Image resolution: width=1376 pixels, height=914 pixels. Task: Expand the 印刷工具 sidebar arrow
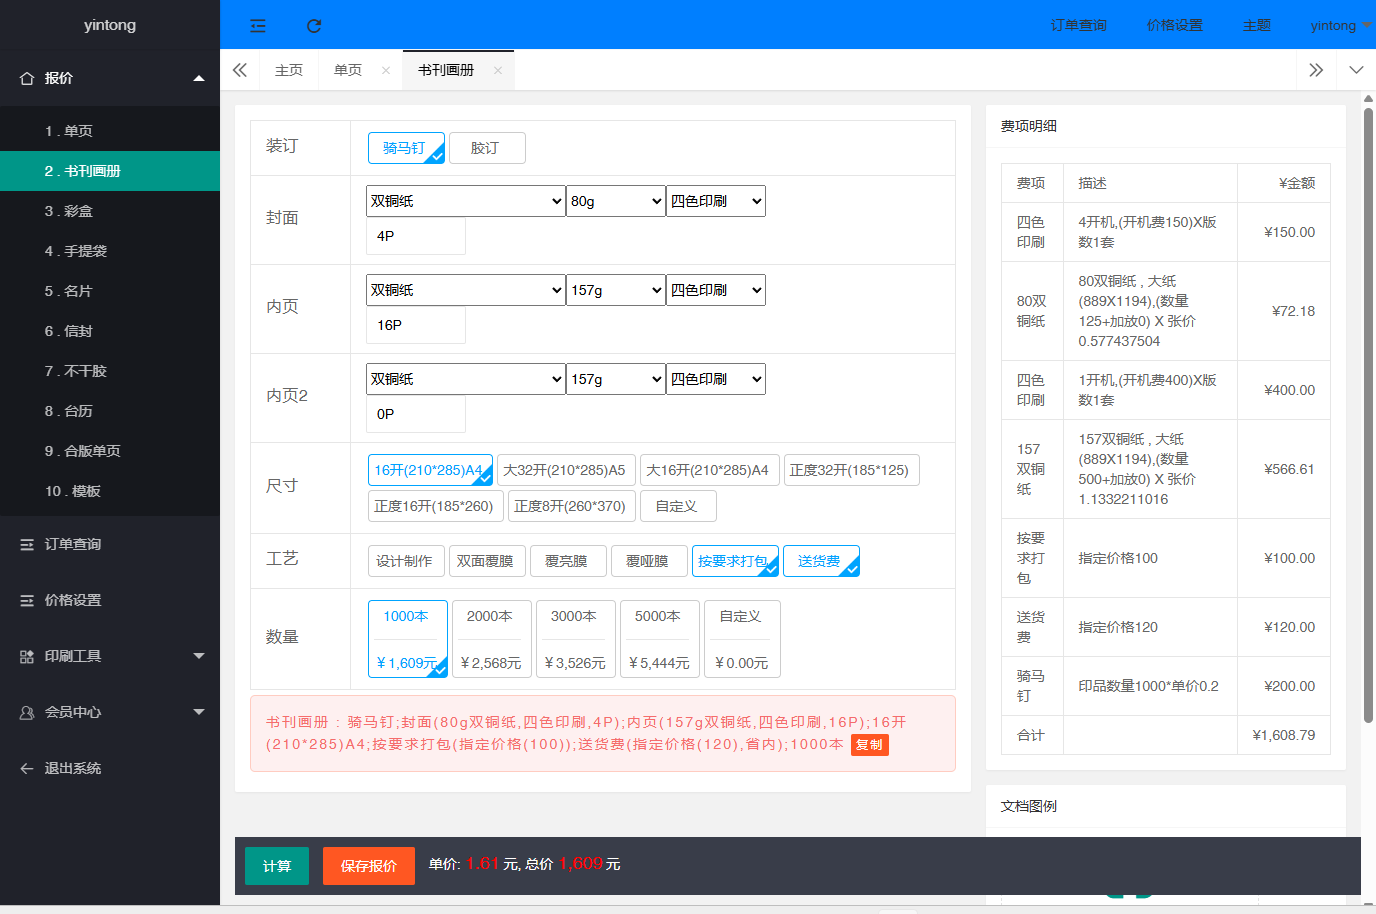coord(199,656)
